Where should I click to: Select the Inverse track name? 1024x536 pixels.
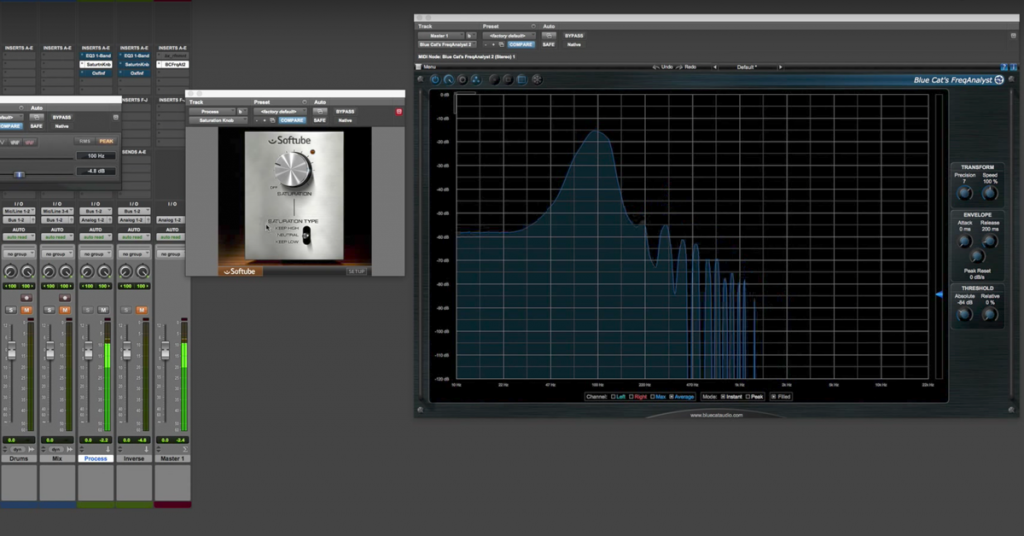(134, 458)
